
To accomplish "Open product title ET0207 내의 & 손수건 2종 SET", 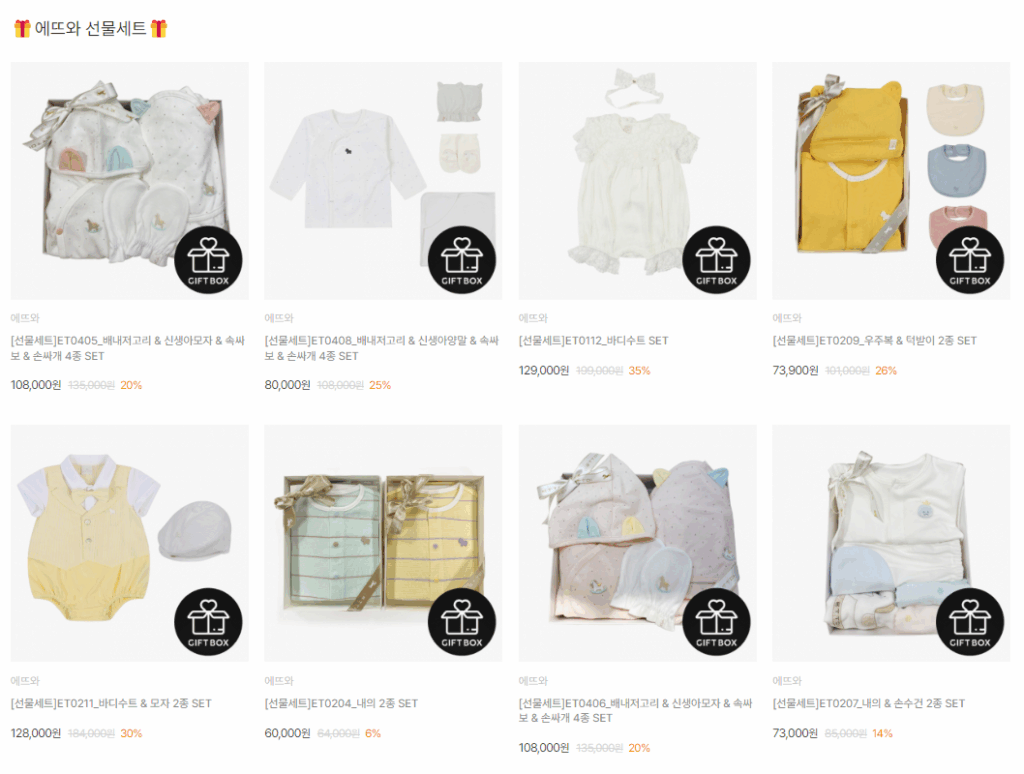I will point(869,703).
